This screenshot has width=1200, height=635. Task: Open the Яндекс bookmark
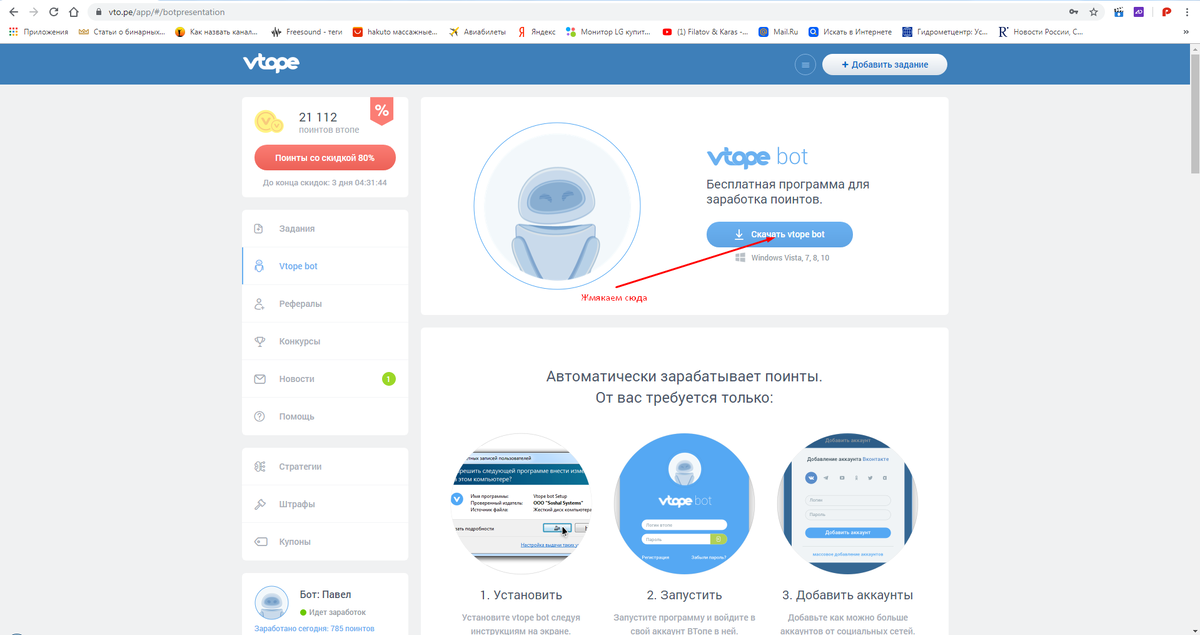[536, 32]
